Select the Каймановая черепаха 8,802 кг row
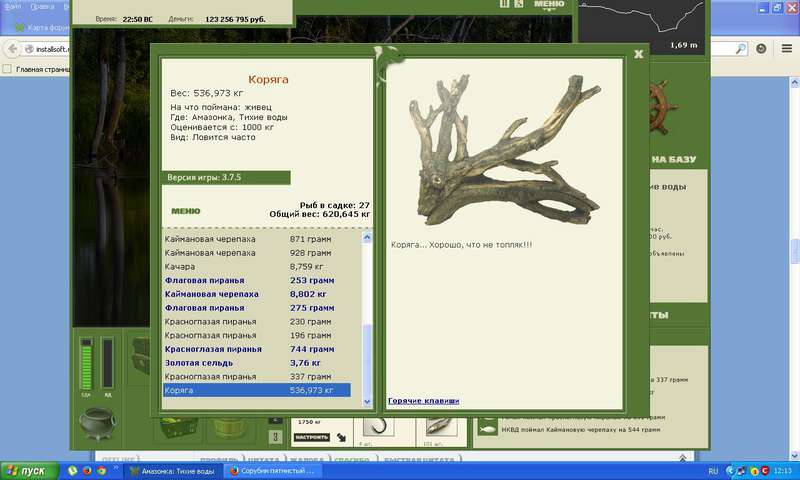 (x=257, y=294)
